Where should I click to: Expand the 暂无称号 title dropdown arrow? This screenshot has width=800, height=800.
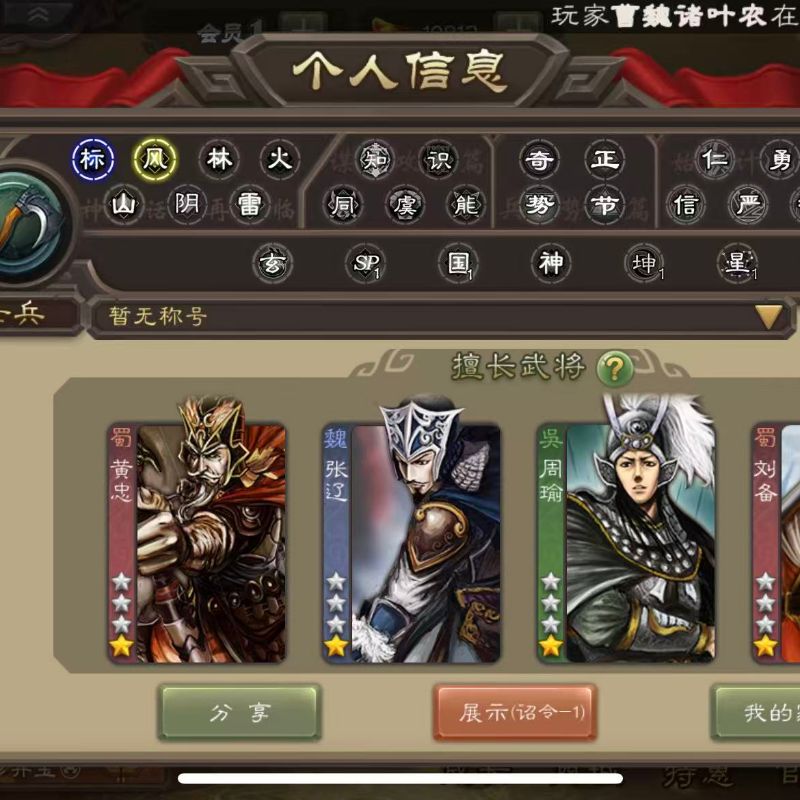pos(769,317)
